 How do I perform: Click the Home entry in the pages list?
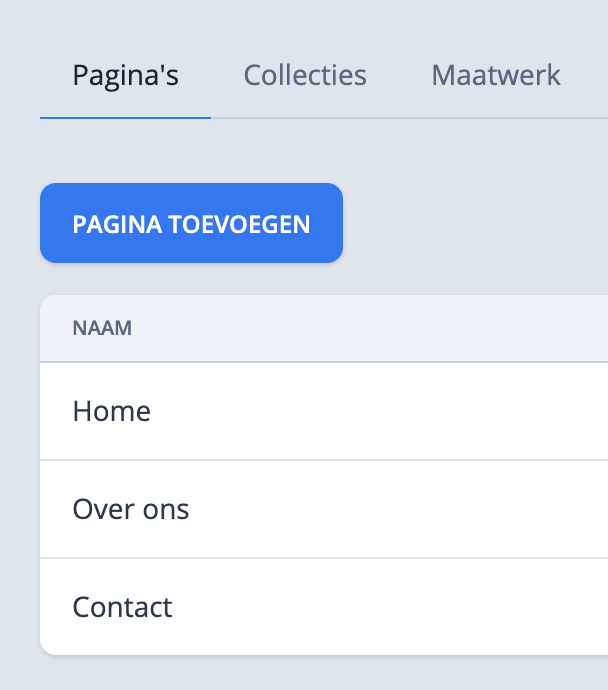coord(112,411)
